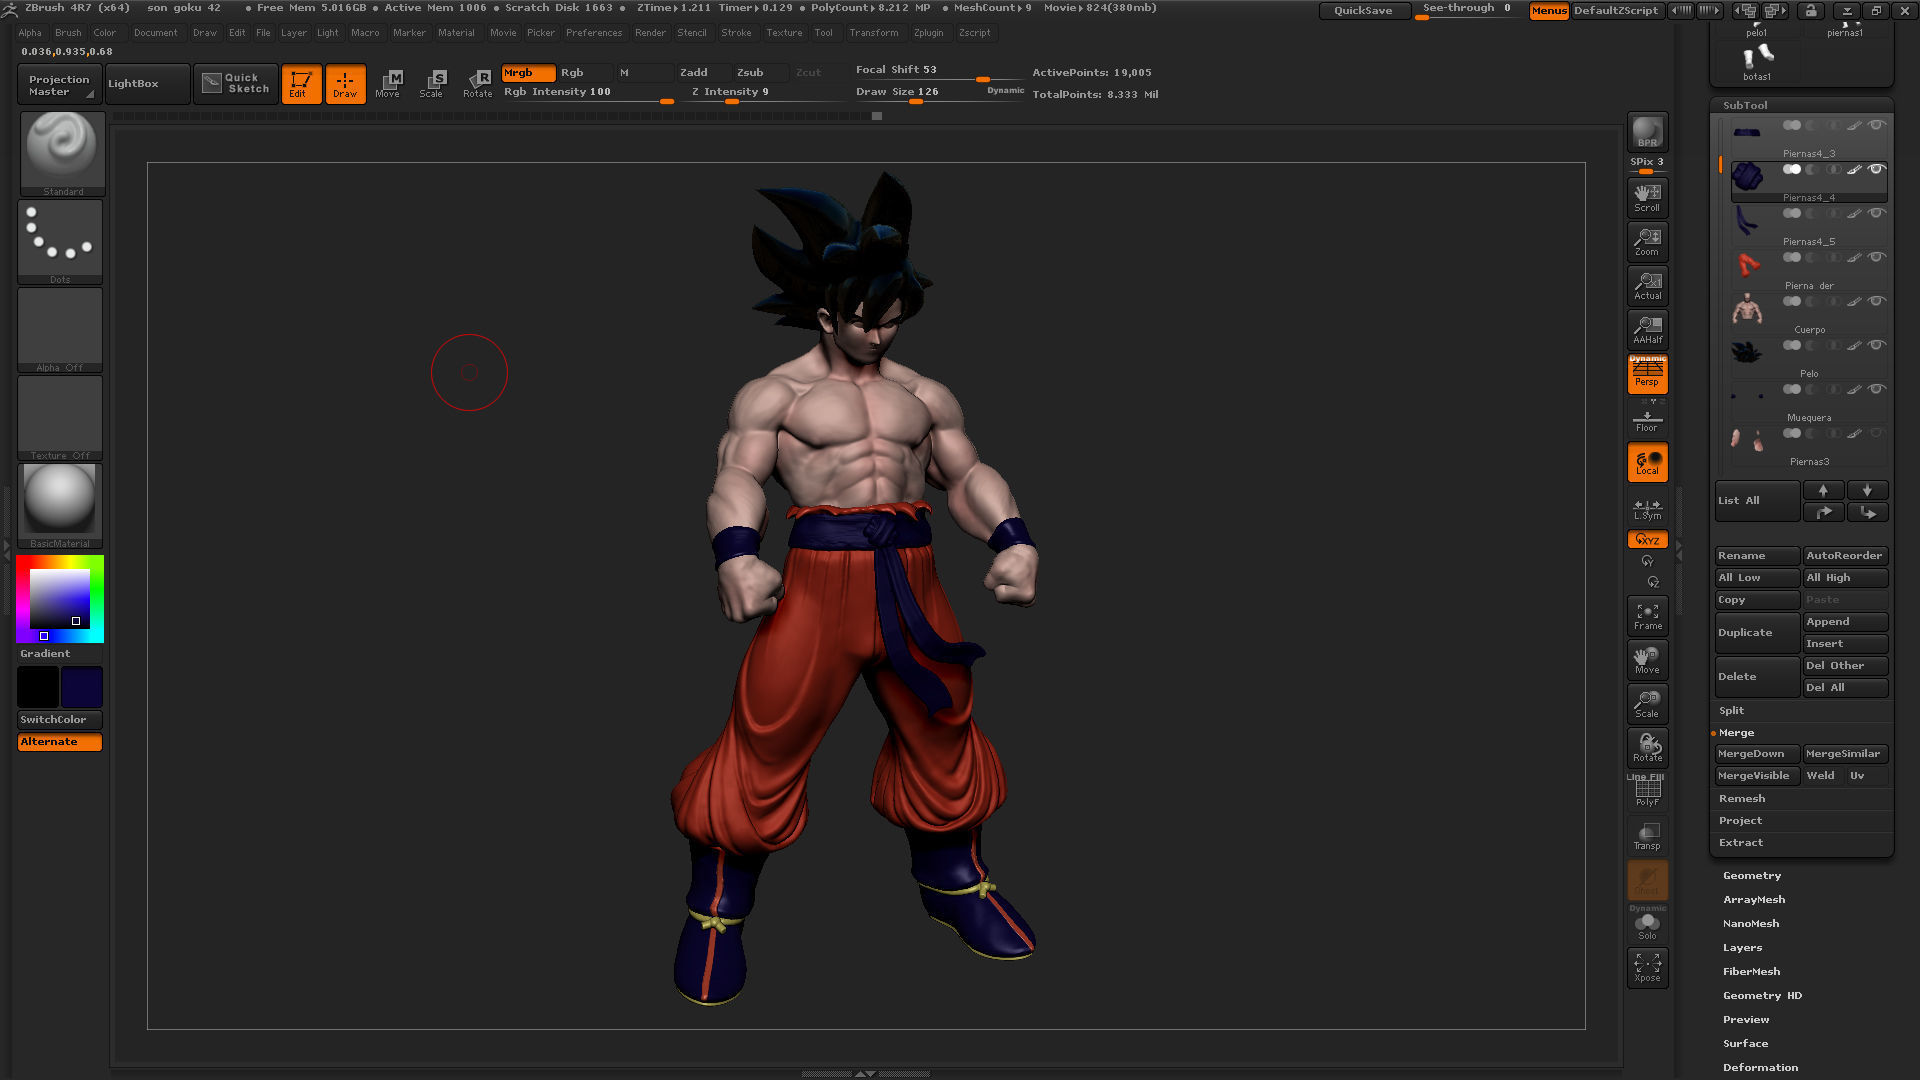Click the right-shelf Rotate icon
Screen dimensions: 1920x1080
[1647, 748]
